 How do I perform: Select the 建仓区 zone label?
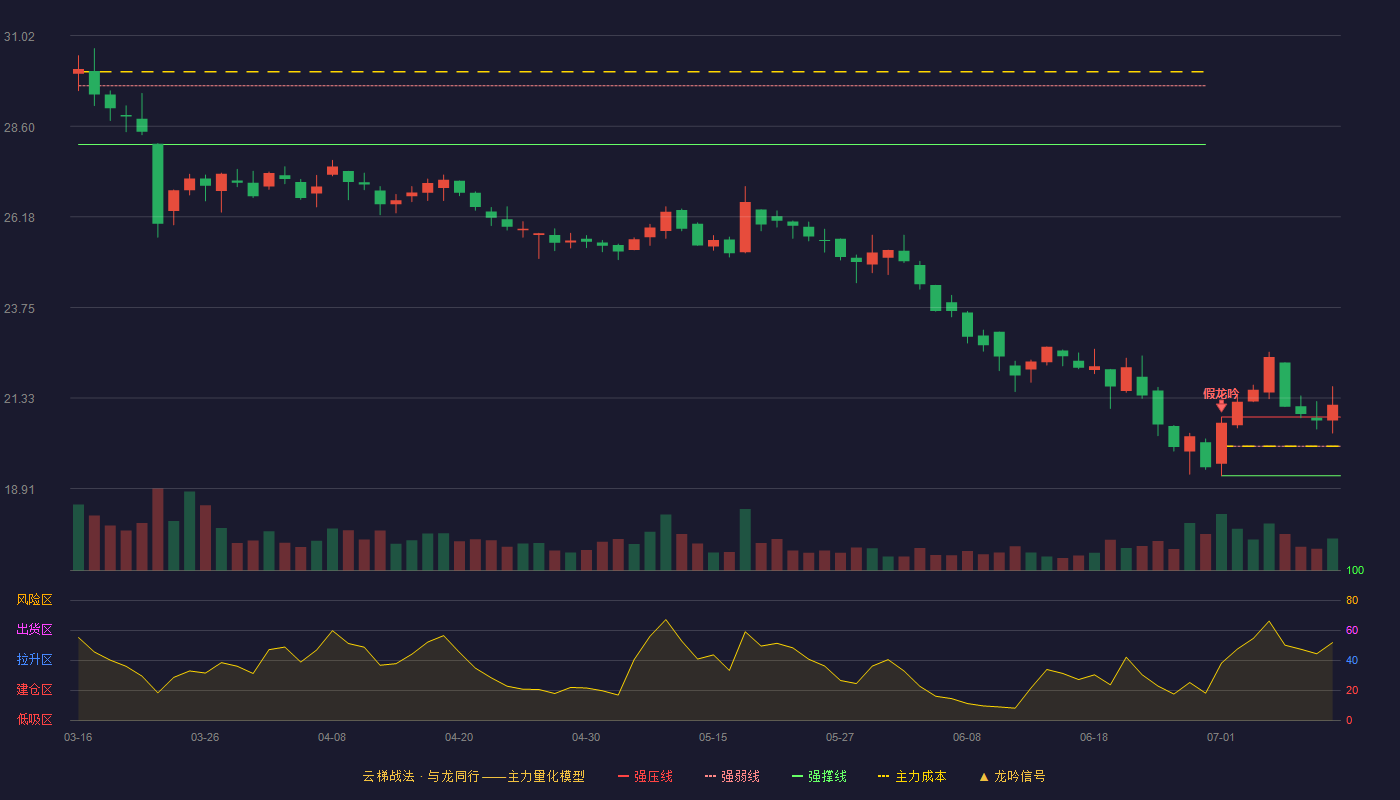click(x=34, y=690)
